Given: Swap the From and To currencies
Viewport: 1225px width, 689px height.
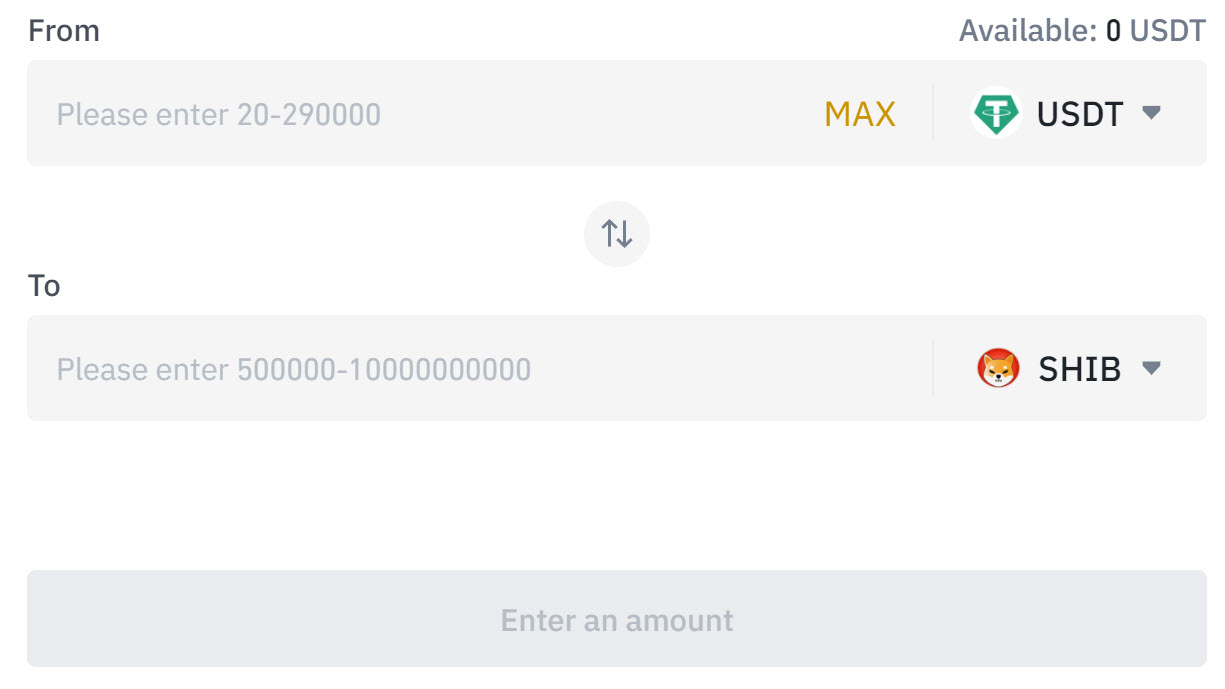Looking at the screenshot, I should click(617, 234).
